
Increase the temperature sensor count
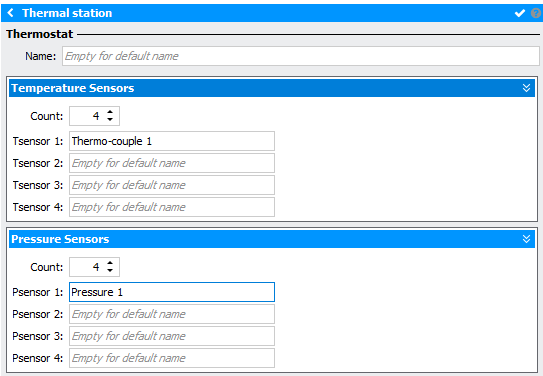[x=110, y=112]
